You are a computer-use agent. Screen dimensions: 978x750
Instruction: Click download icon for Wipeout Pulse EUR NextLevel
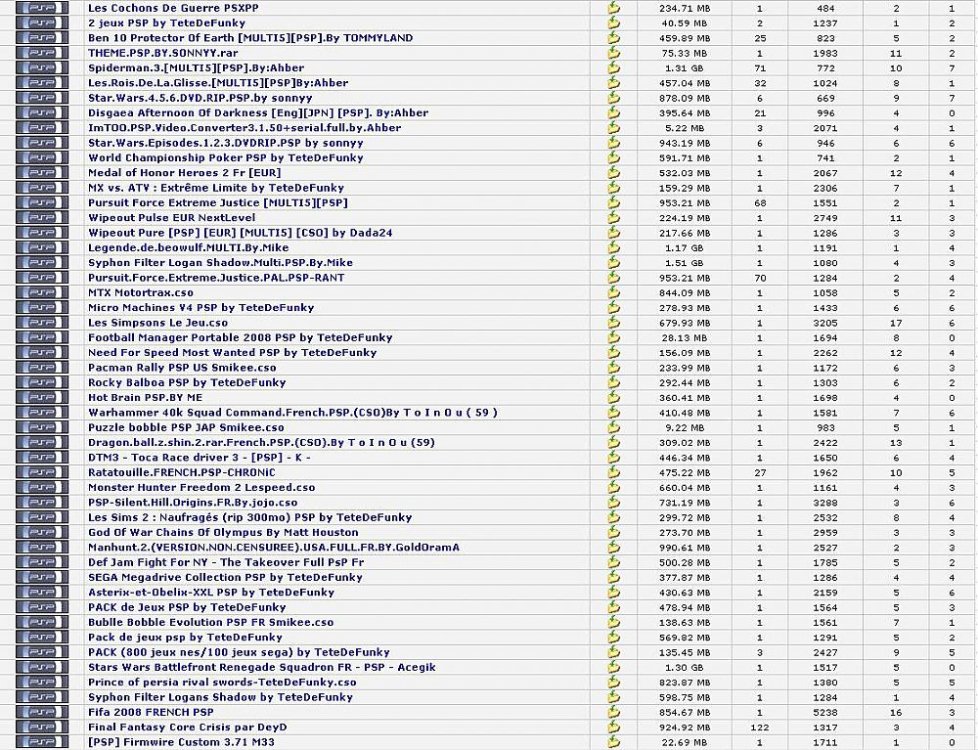(x=614, y=218)
